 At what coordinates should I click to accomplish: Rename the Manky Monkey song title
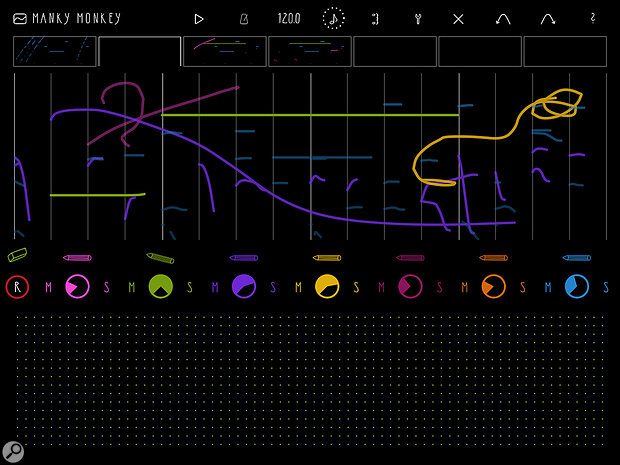pos(76,18)
